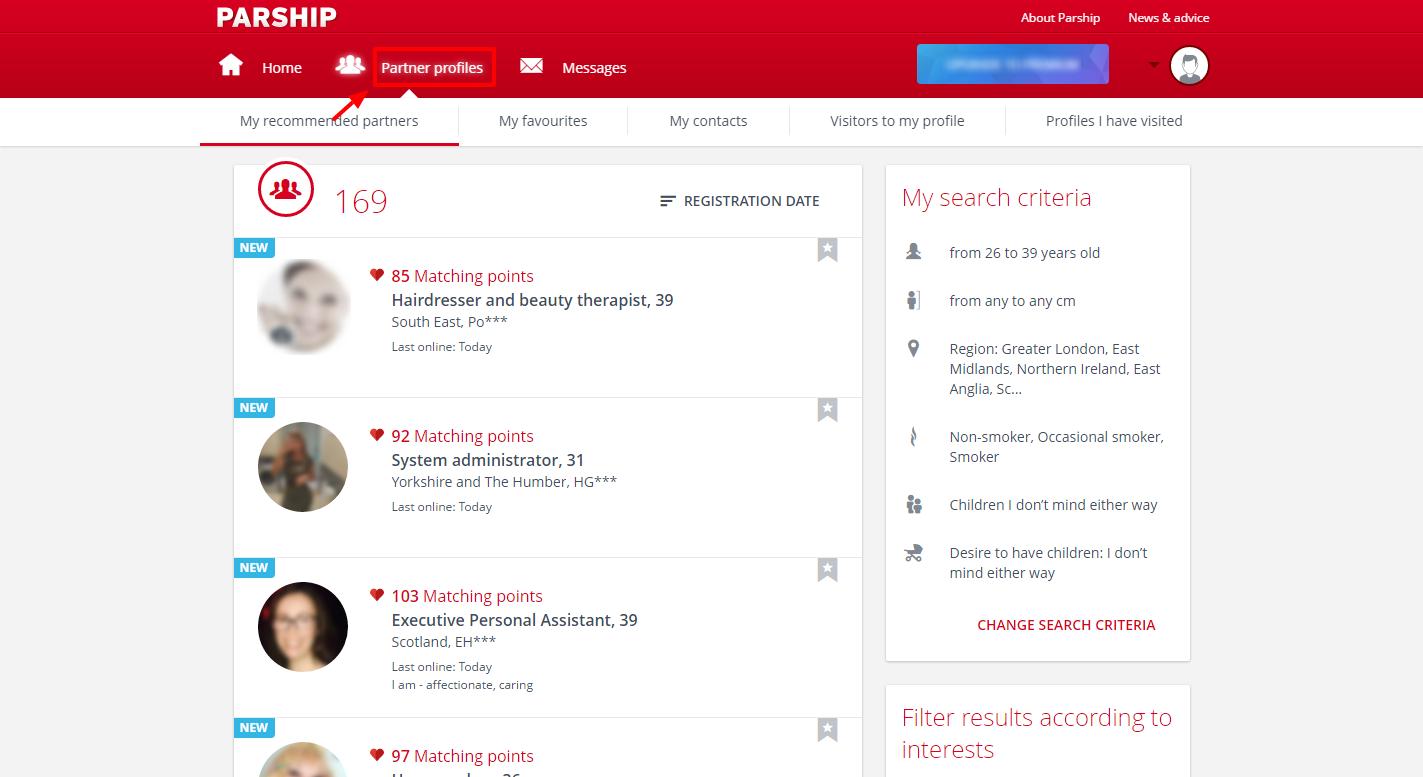Click 'from 26 to 39 years old'
The width and height of the screenshot is (1423, 777).
1024,253
